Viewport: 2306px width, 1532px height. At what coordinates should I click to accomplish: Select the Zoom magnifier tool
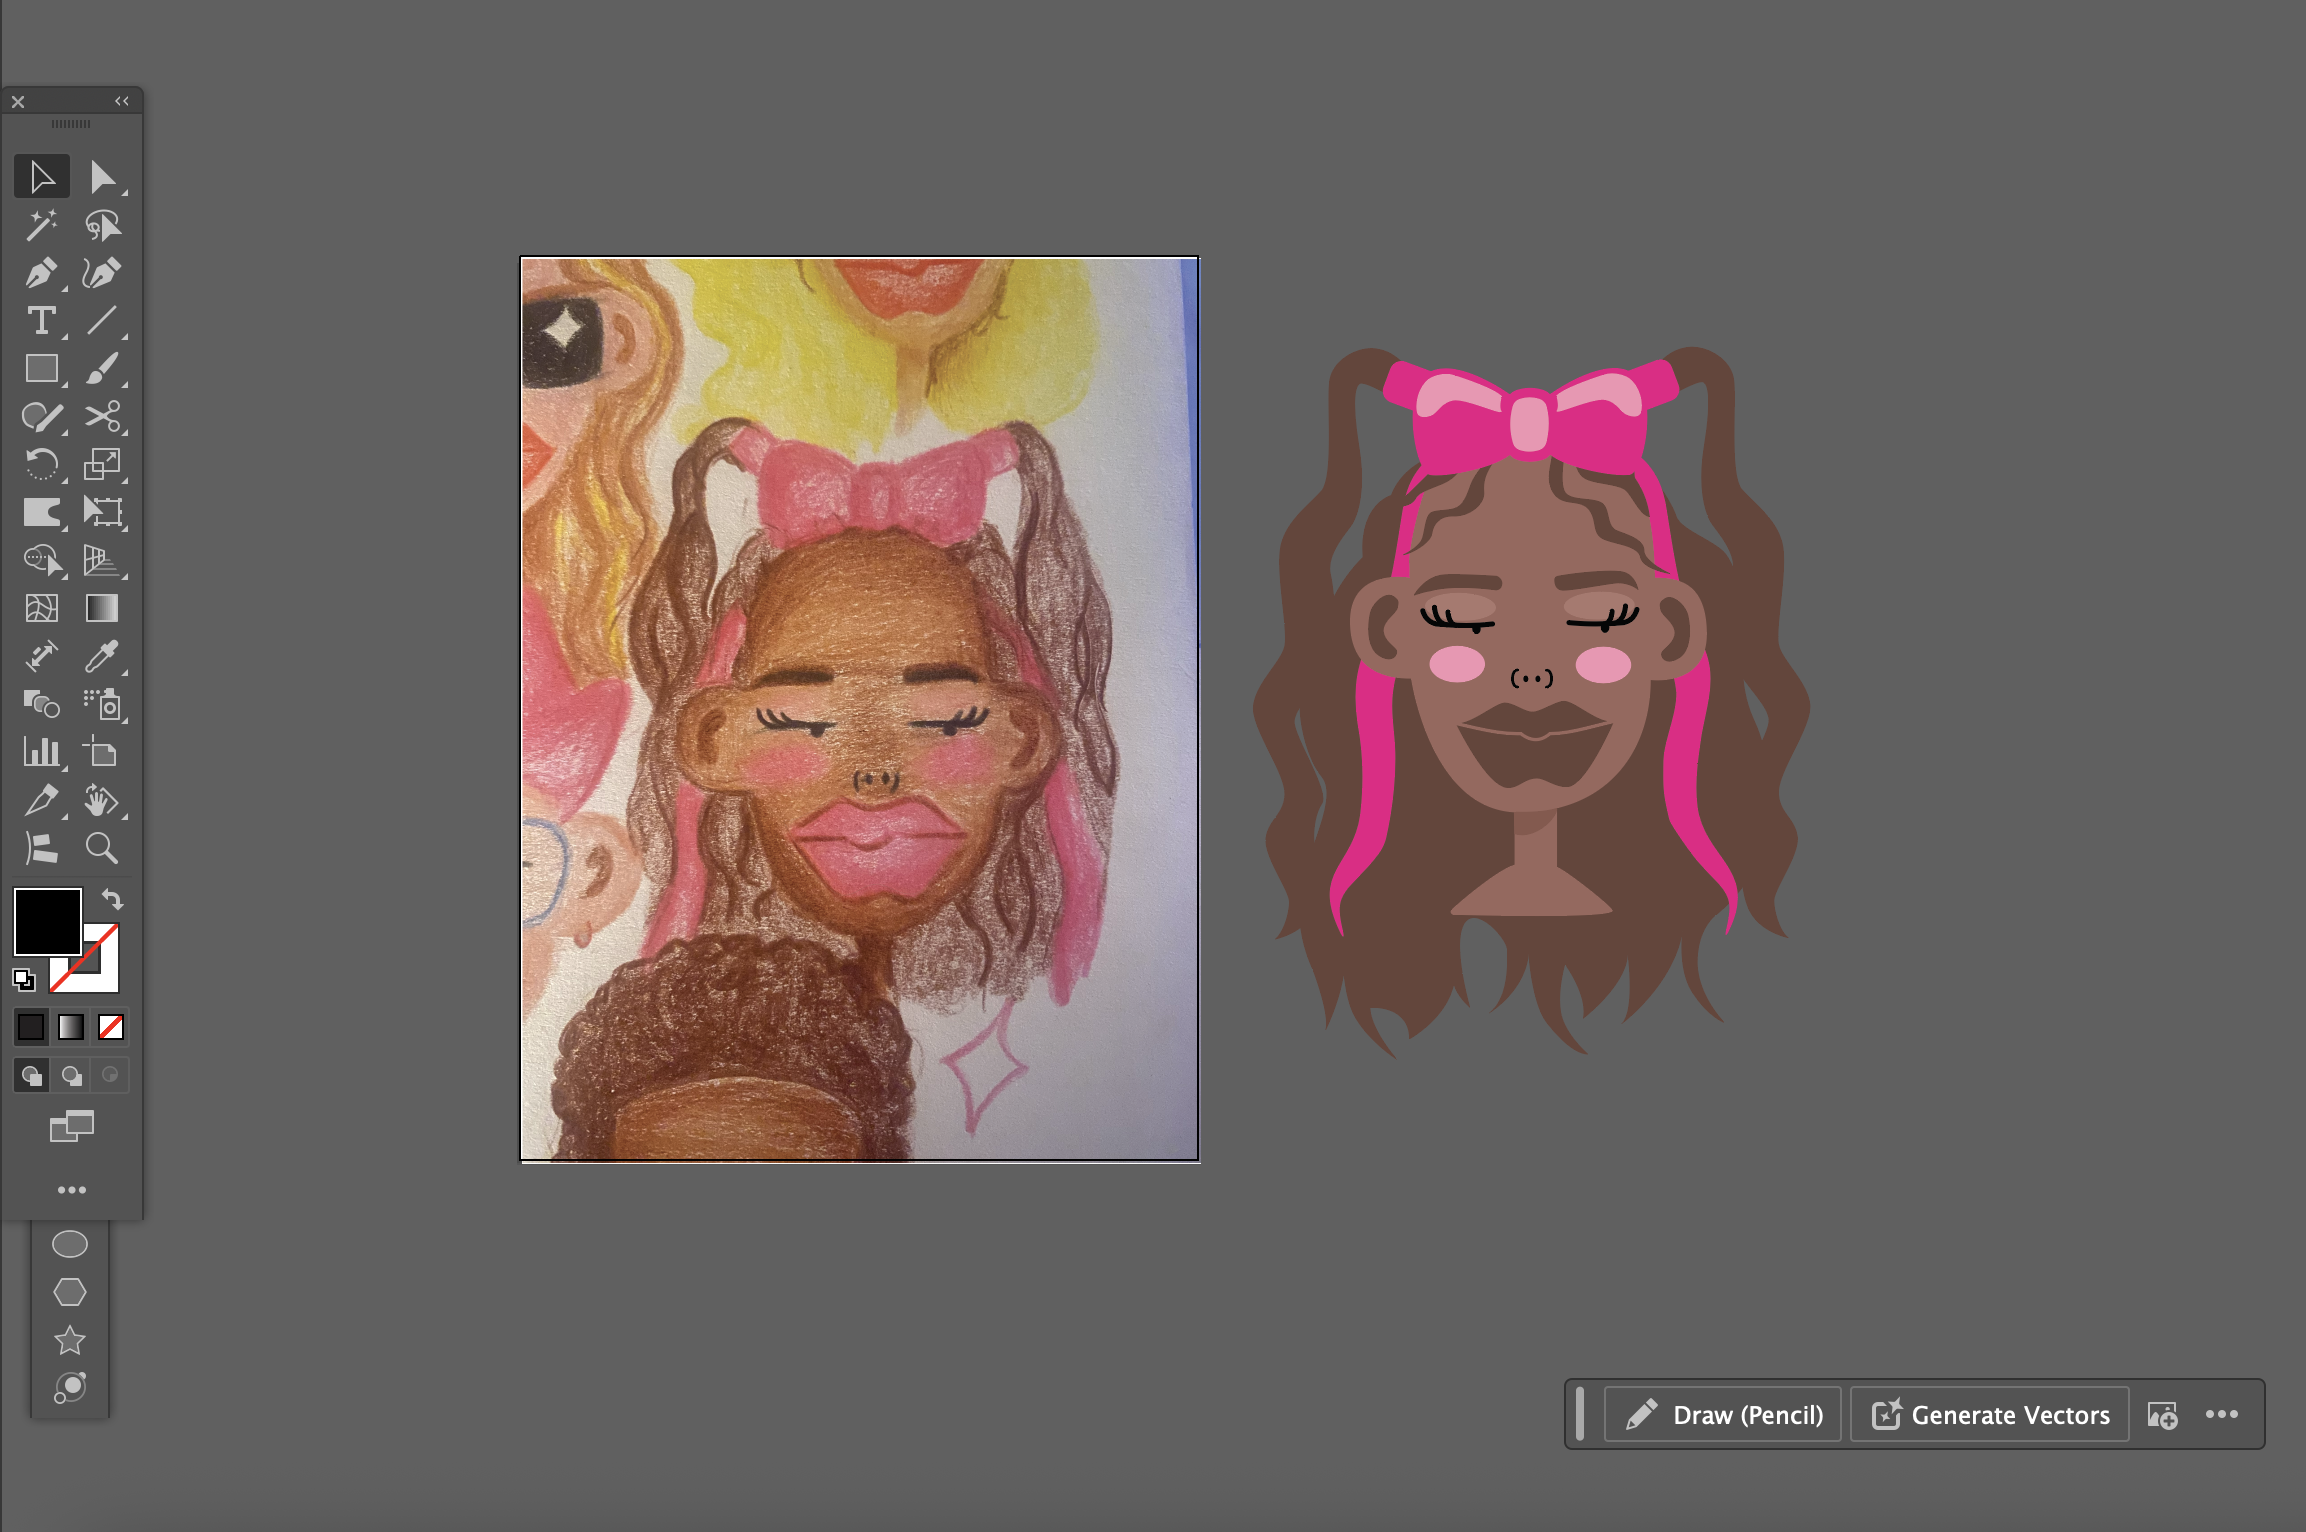[102, 848]
